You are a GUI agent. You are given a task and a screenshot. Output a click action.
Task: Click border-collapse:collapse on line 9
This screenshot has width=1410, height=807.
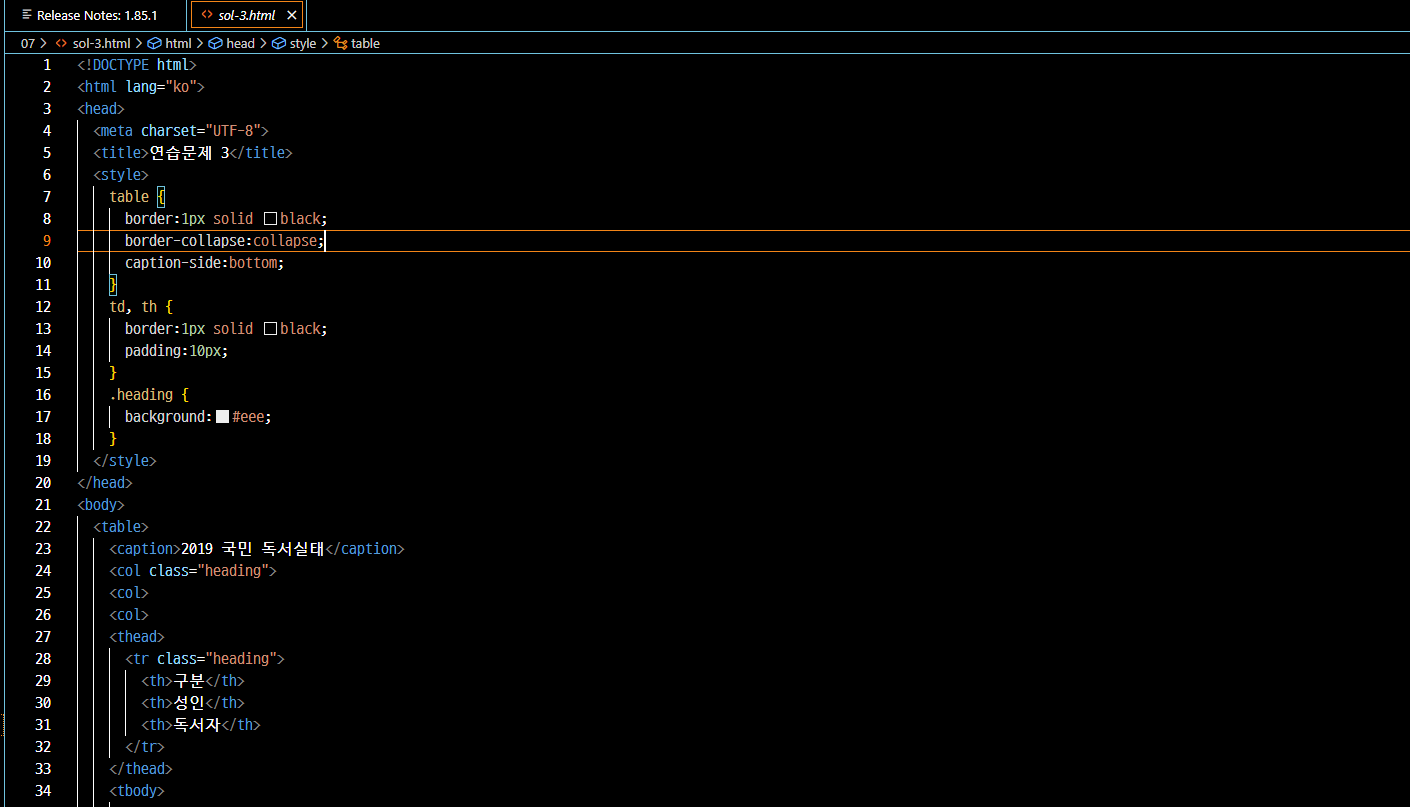point(225,241)
